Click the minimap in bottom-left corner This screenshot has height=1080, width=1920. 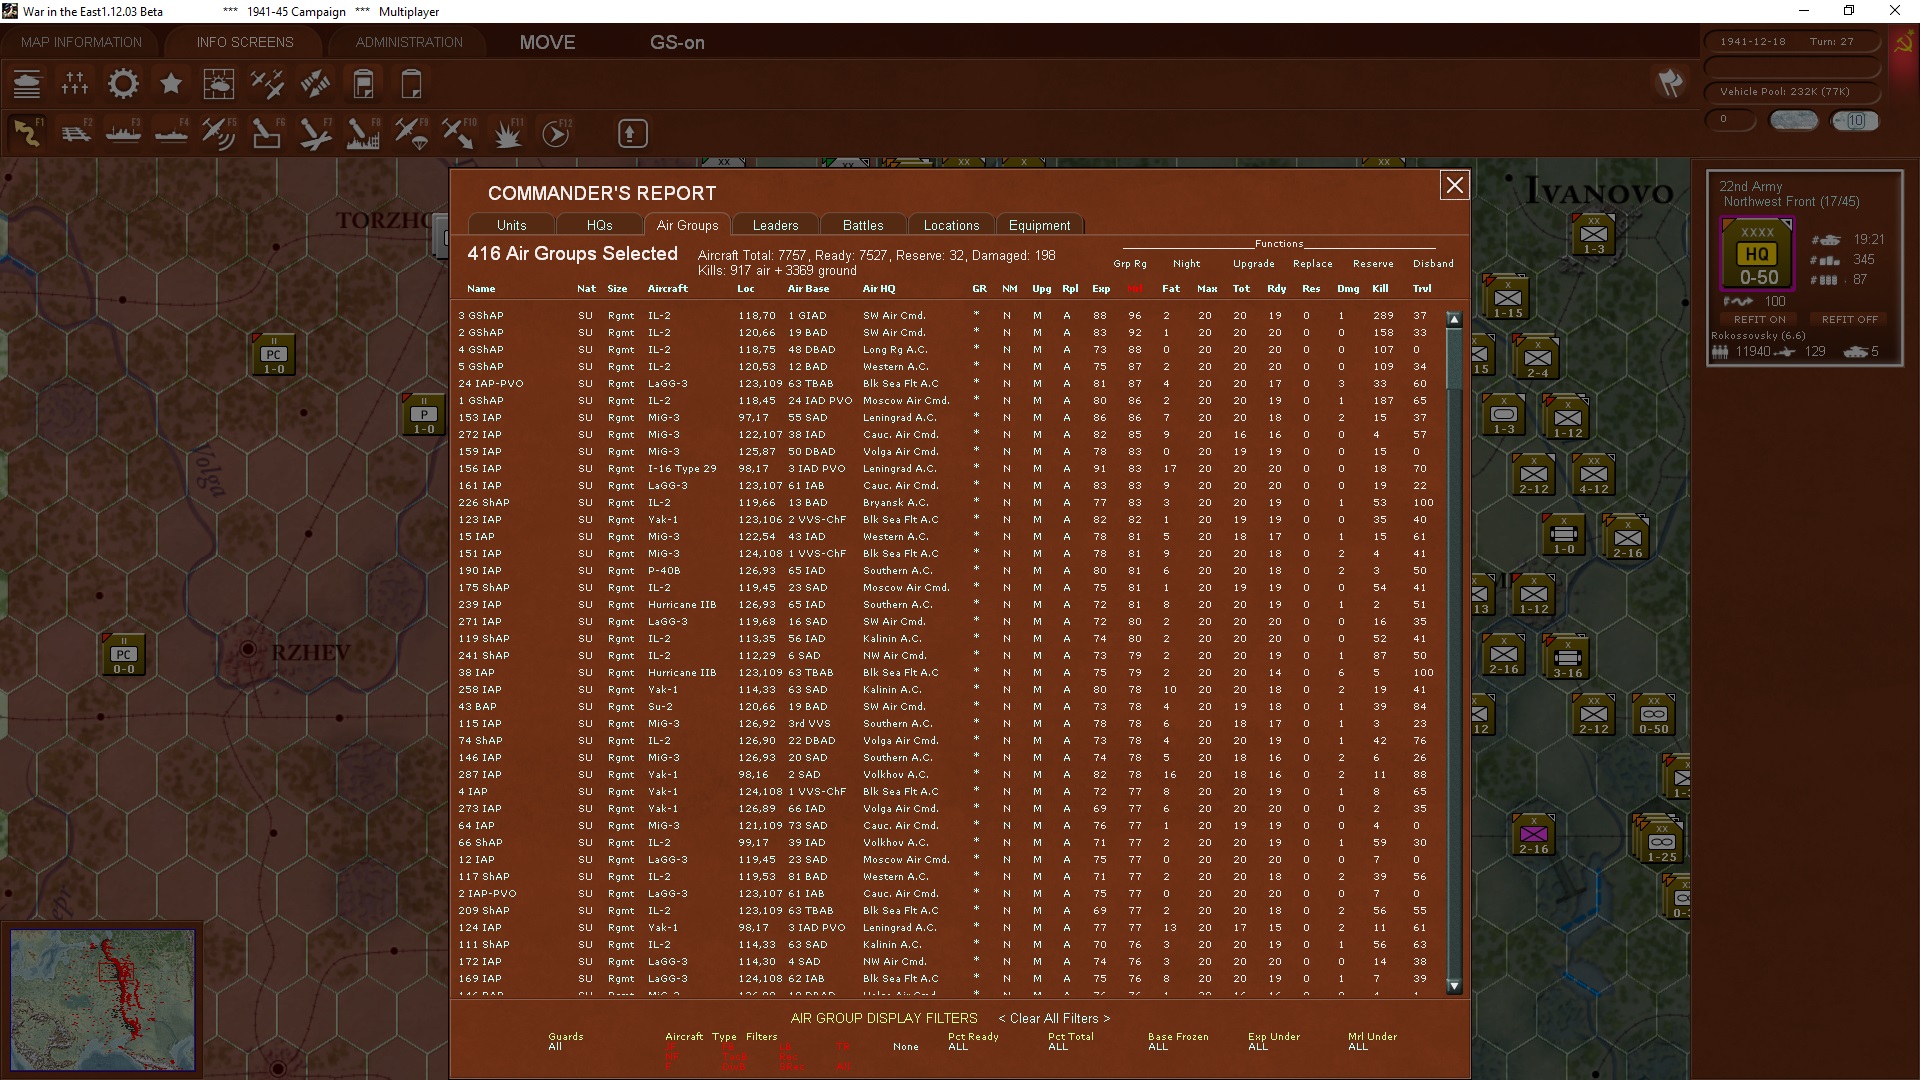(x=103, y=1000)
